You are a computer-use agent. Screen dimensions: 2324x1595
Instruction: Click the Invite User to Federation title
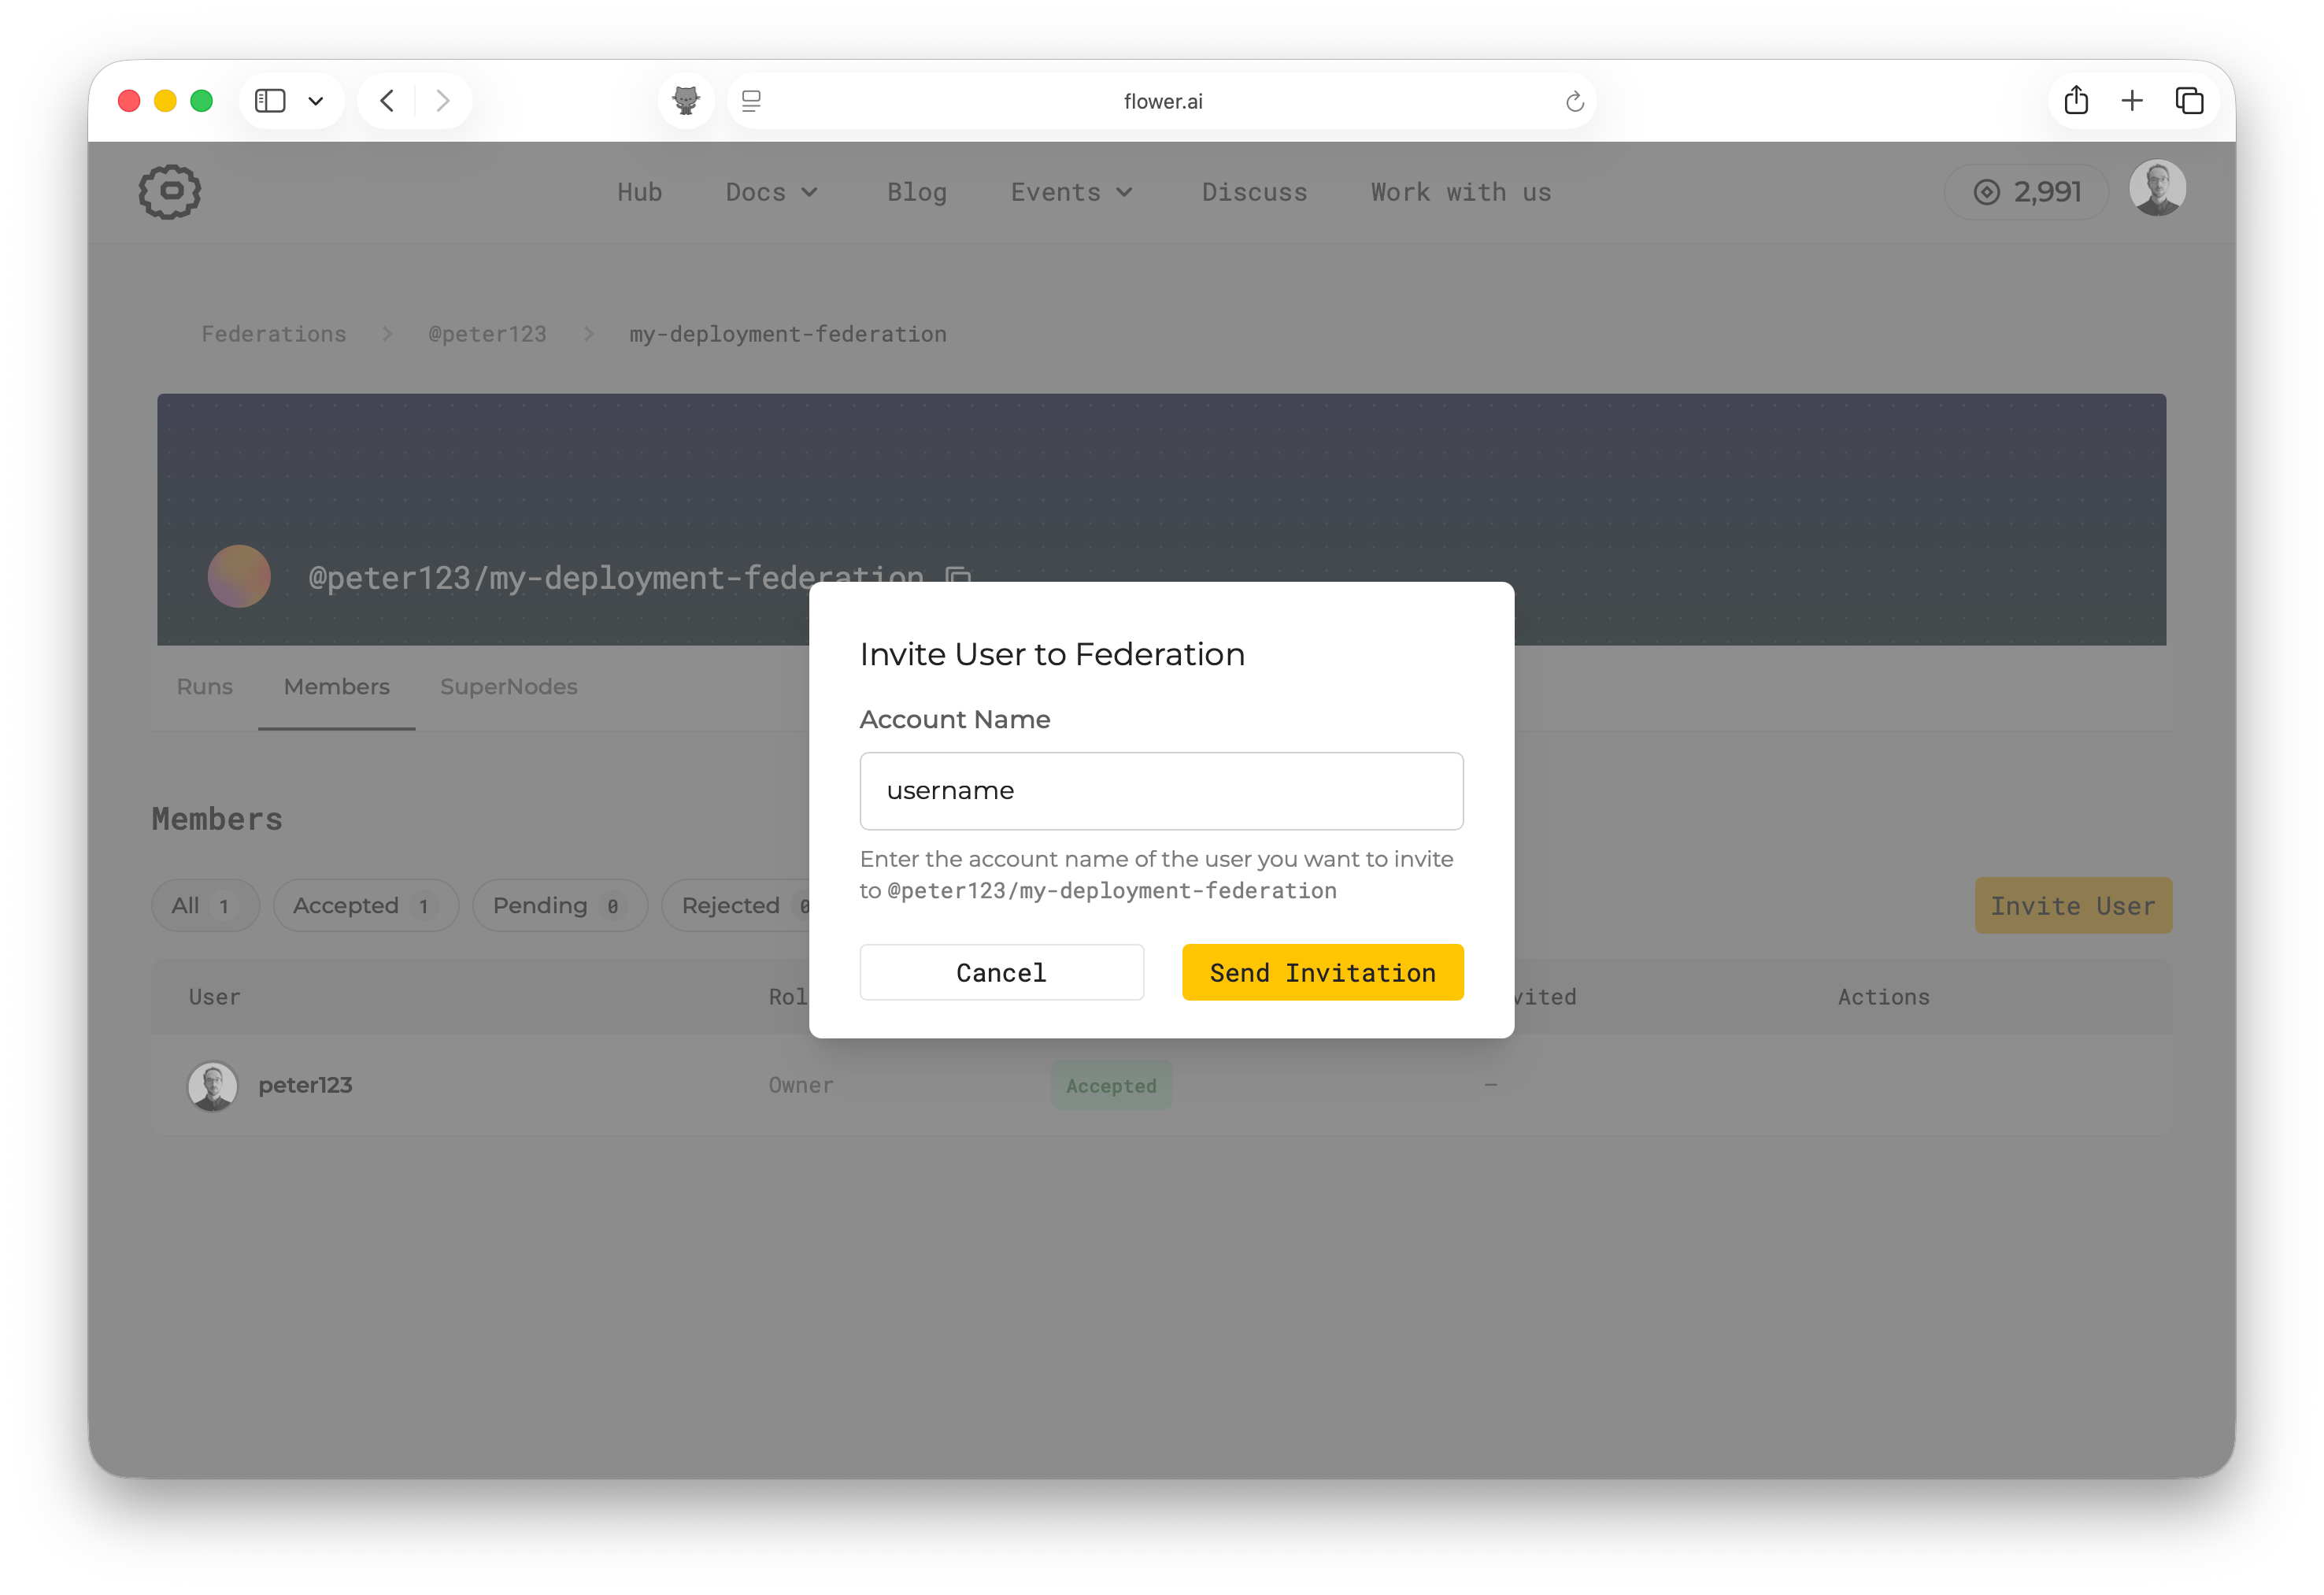coord(1052,654)
